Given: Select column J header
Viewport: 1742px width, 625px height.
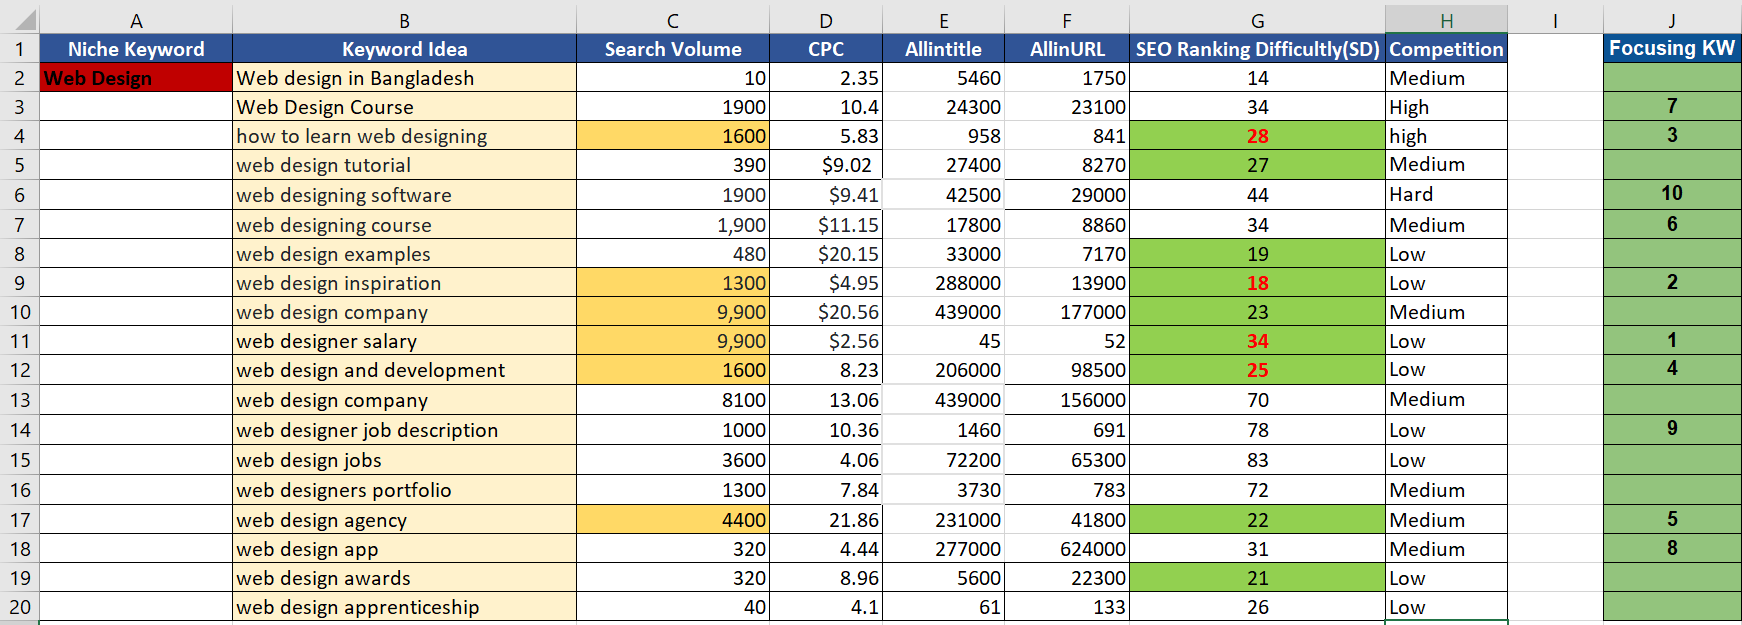Looking at the screenshot, I should click(1672, 20).
